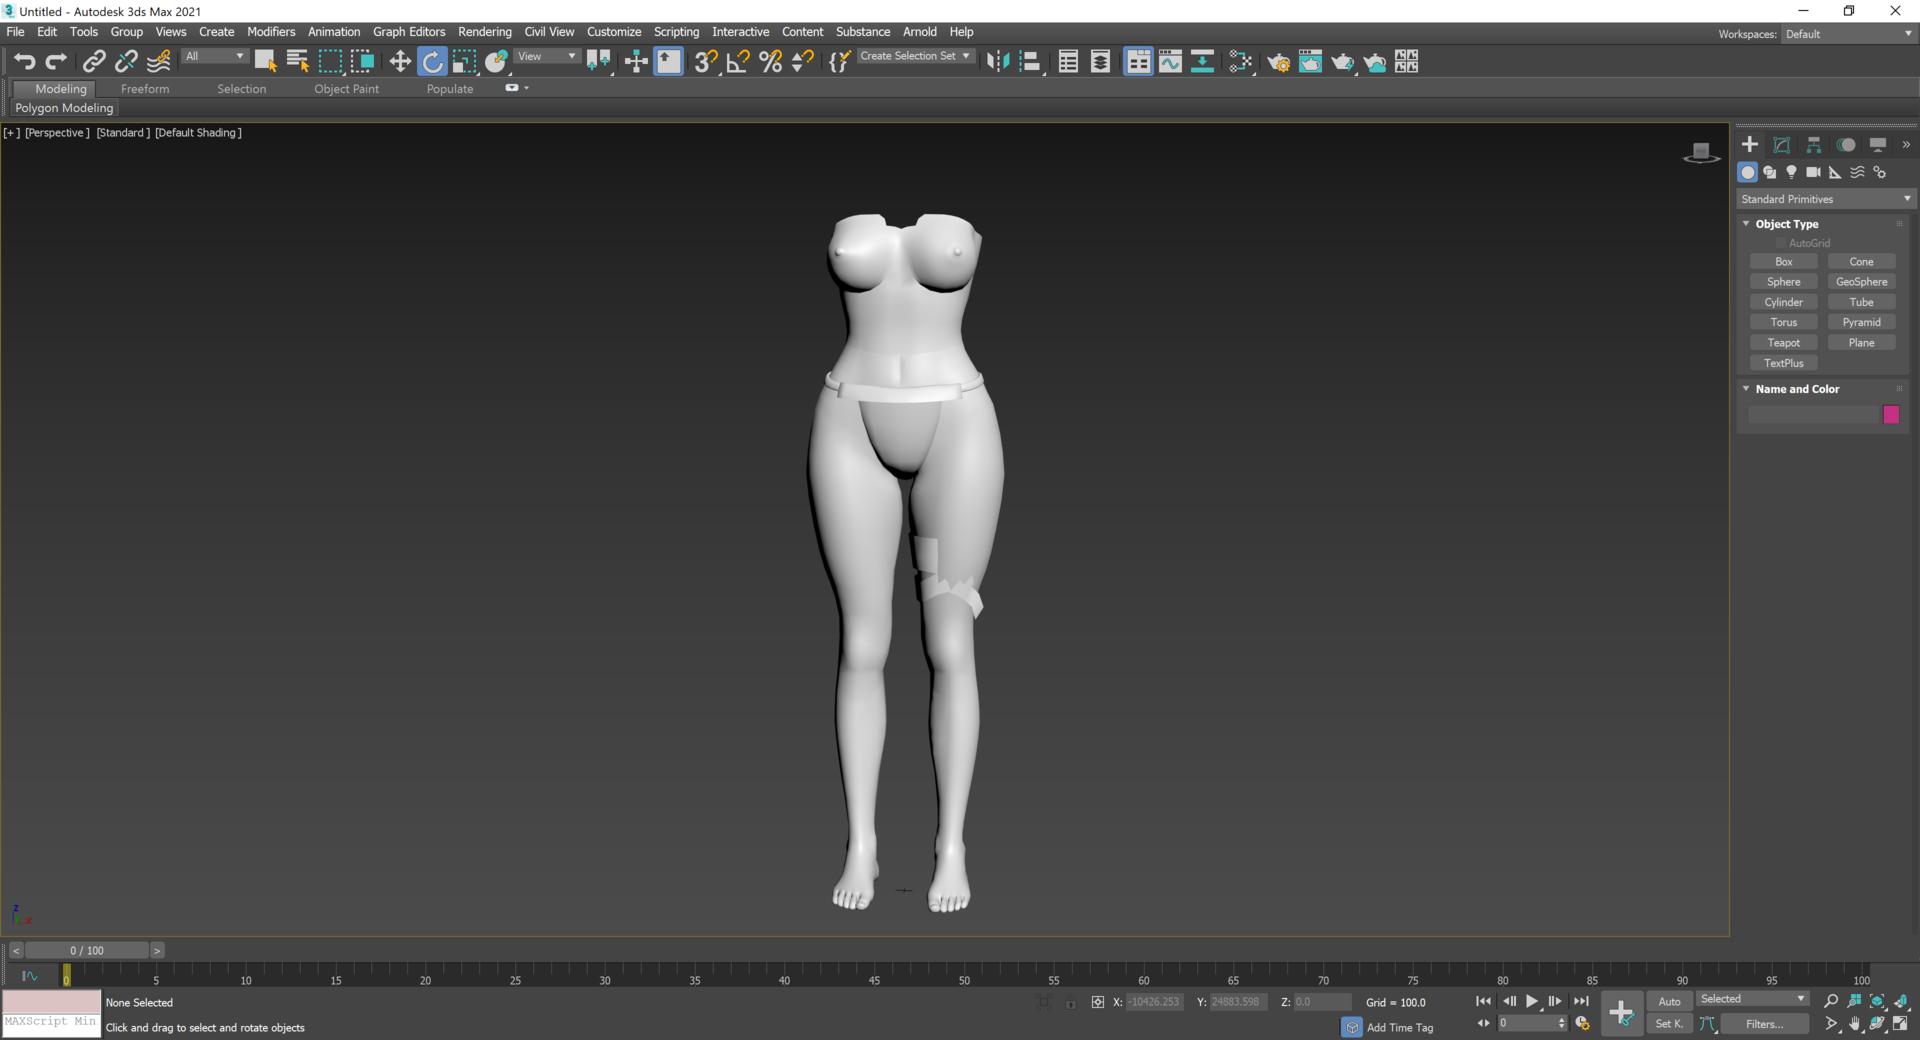The height and width of the screenshot is (1040, 1920).
Task: Open the All selection filter dropdown
Action: (214, 57)
